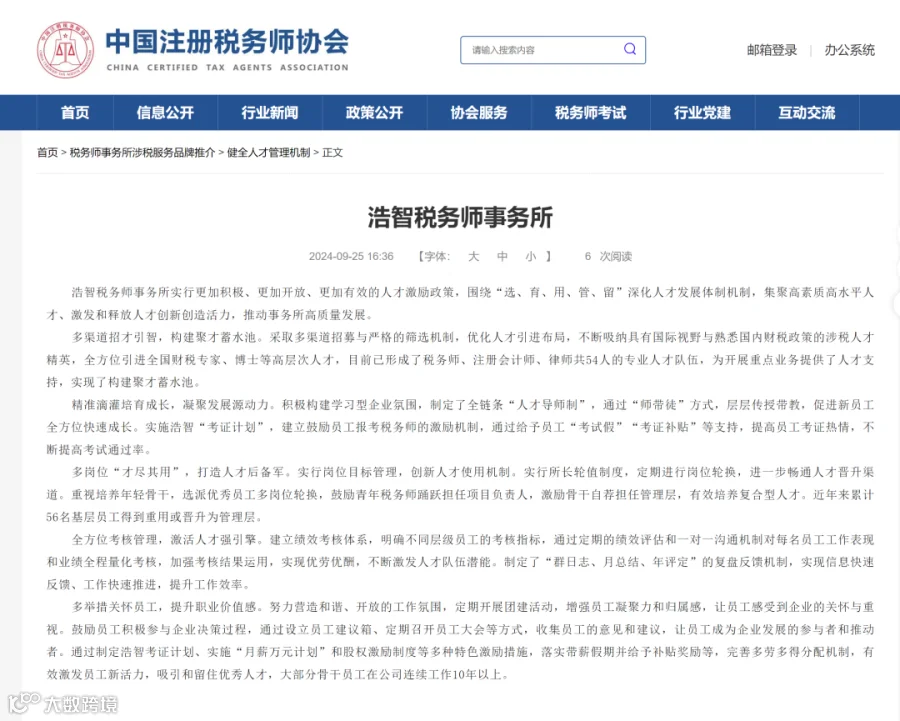The height and width of the screenshot is (721, 900).
Task: Open the 信息公开 menu
Action: [x=165, y=113]
